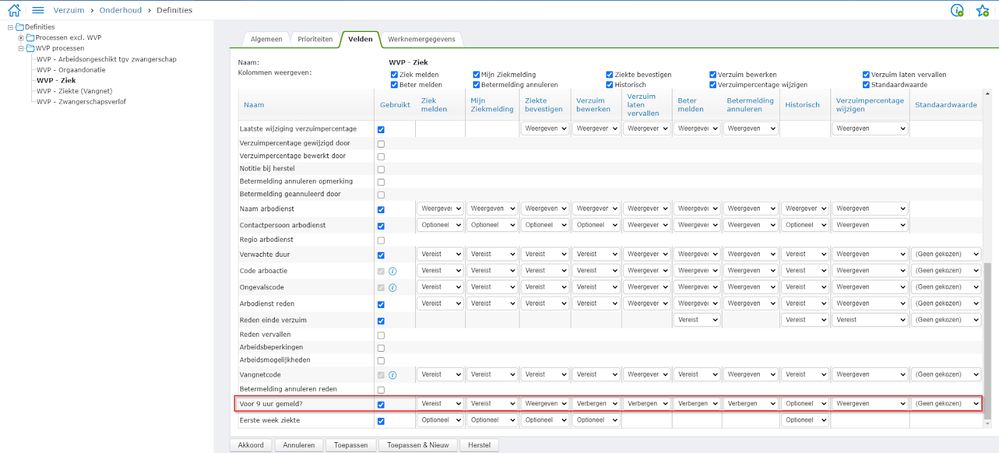
Task: Open Ziek melden dropdown for Contactpersoon arbodienst
Action: tap(440, 225)
